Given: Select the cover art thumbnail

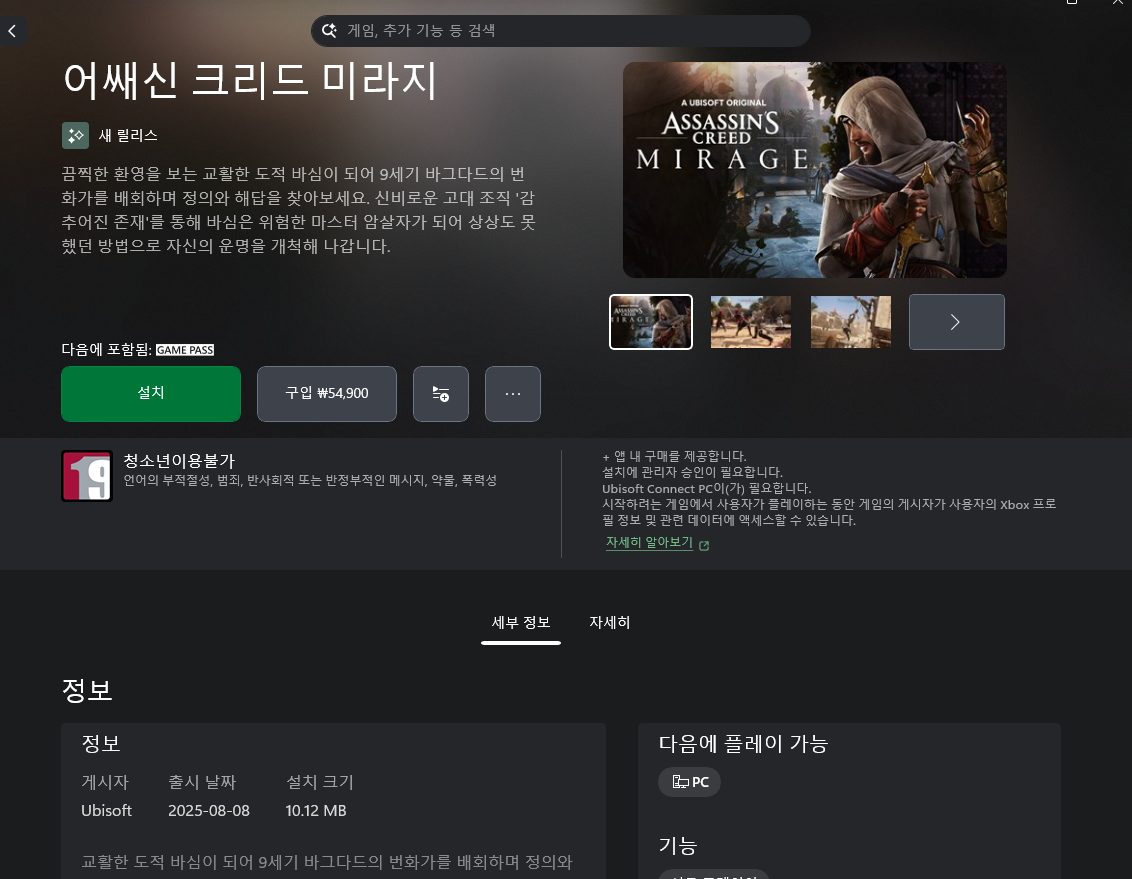Looking at the screenshot, I should (650, 322).
